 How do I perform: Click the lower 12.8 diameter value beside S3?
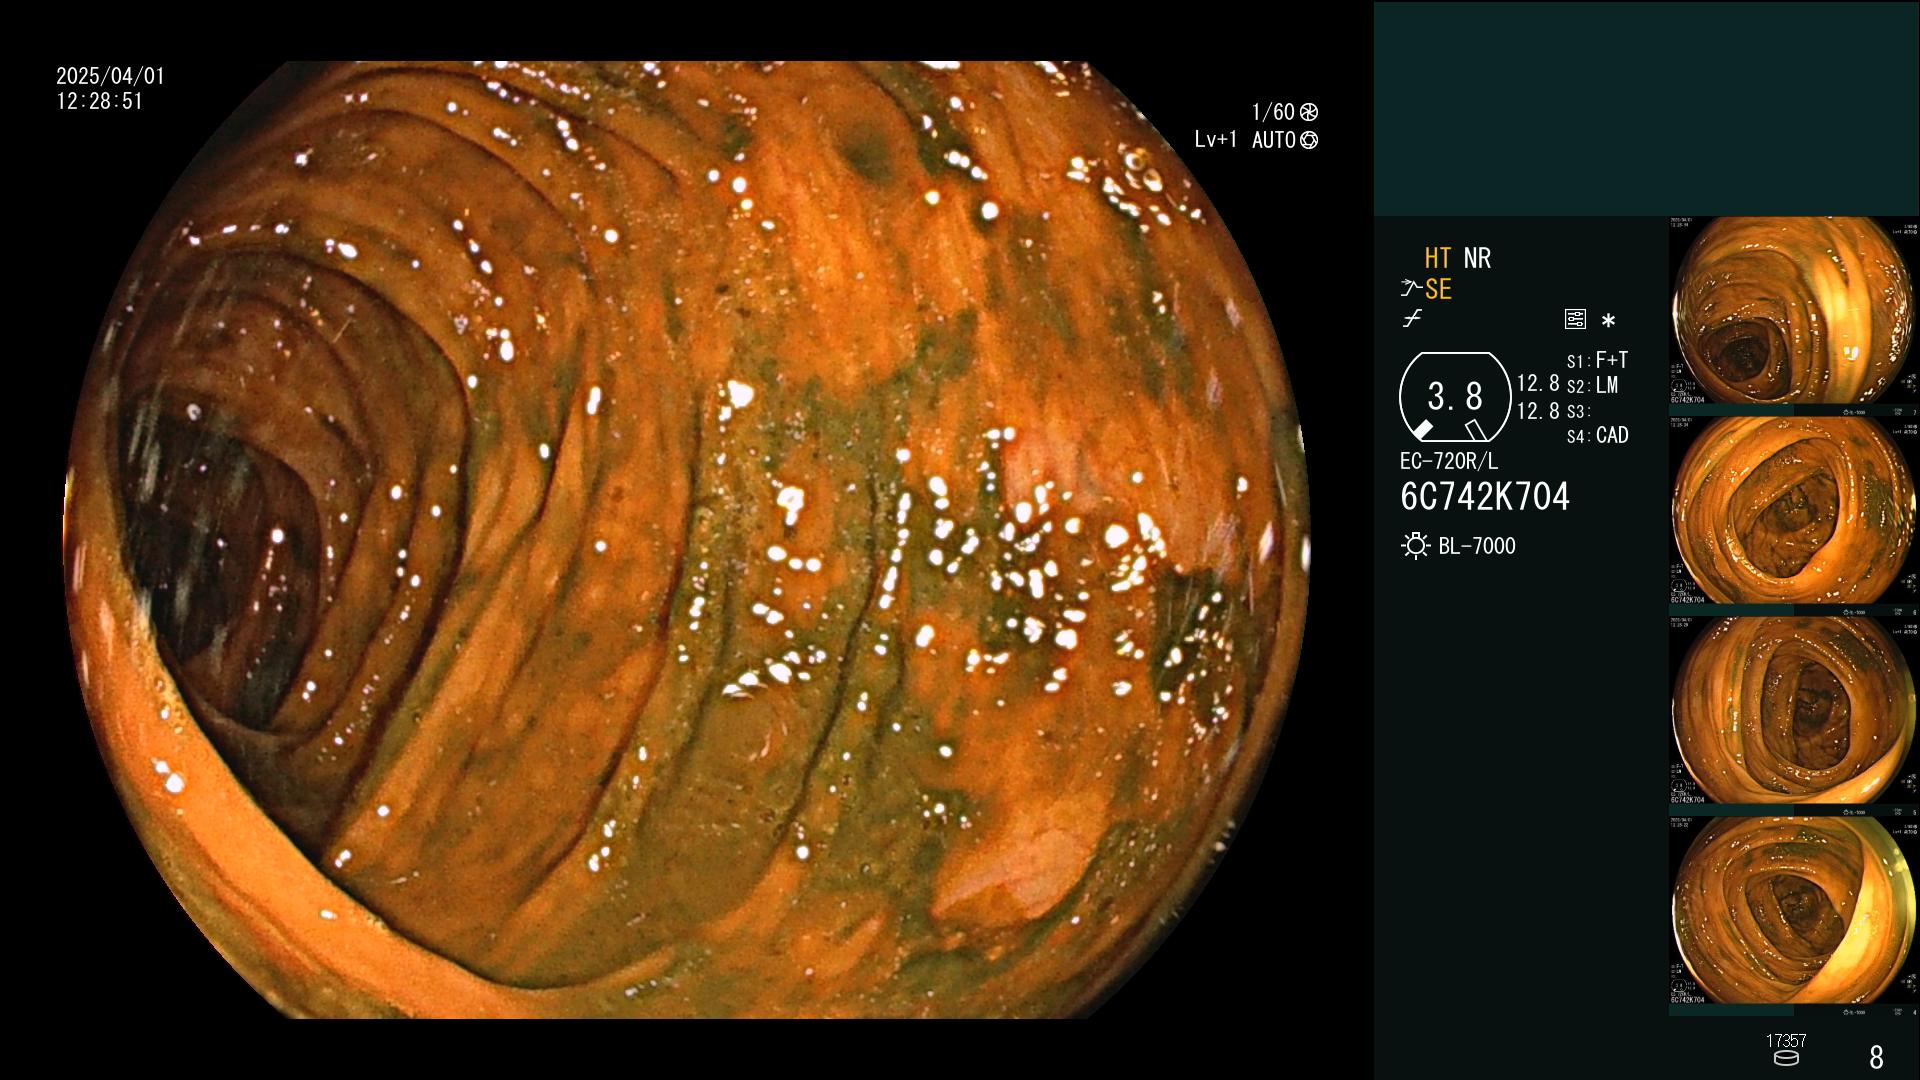click(1538, 411)
